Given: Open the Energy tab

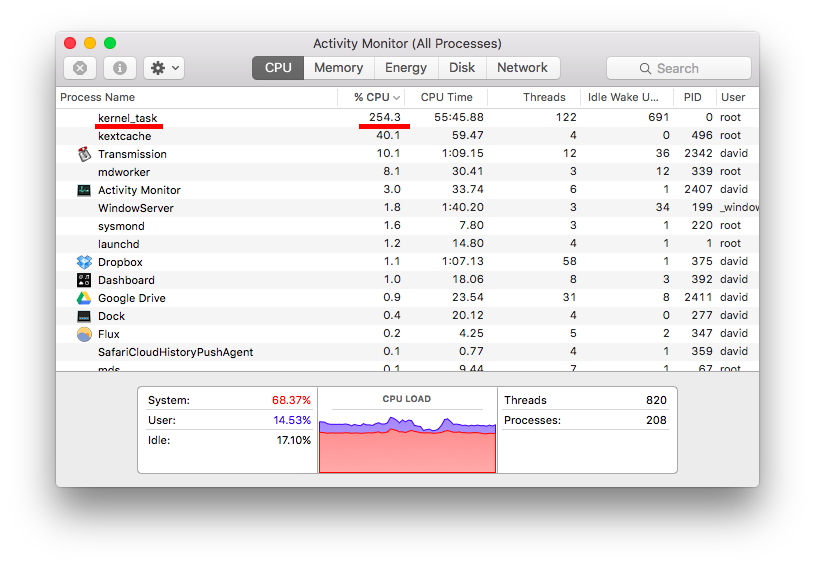Looking at the screenshot, I should click(x=406, y=68).
